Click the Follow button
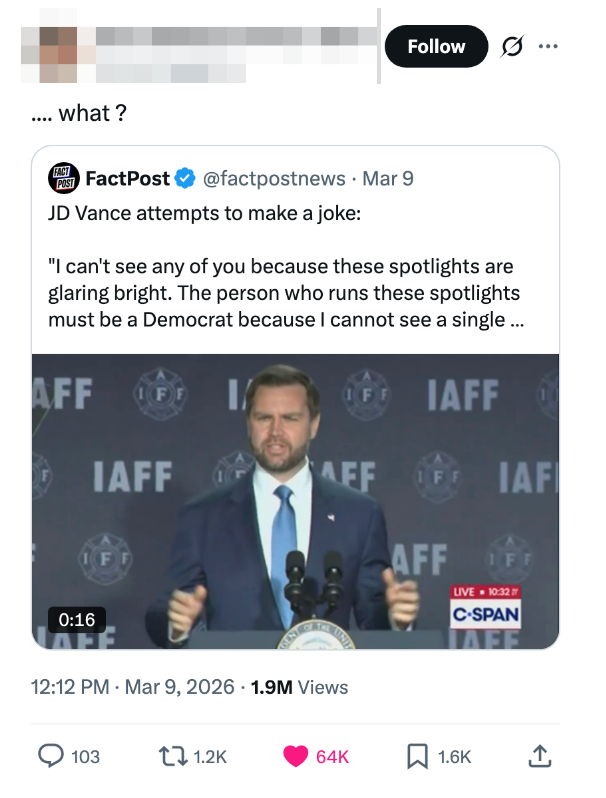606x798 pixels. [x=436, y=47]
